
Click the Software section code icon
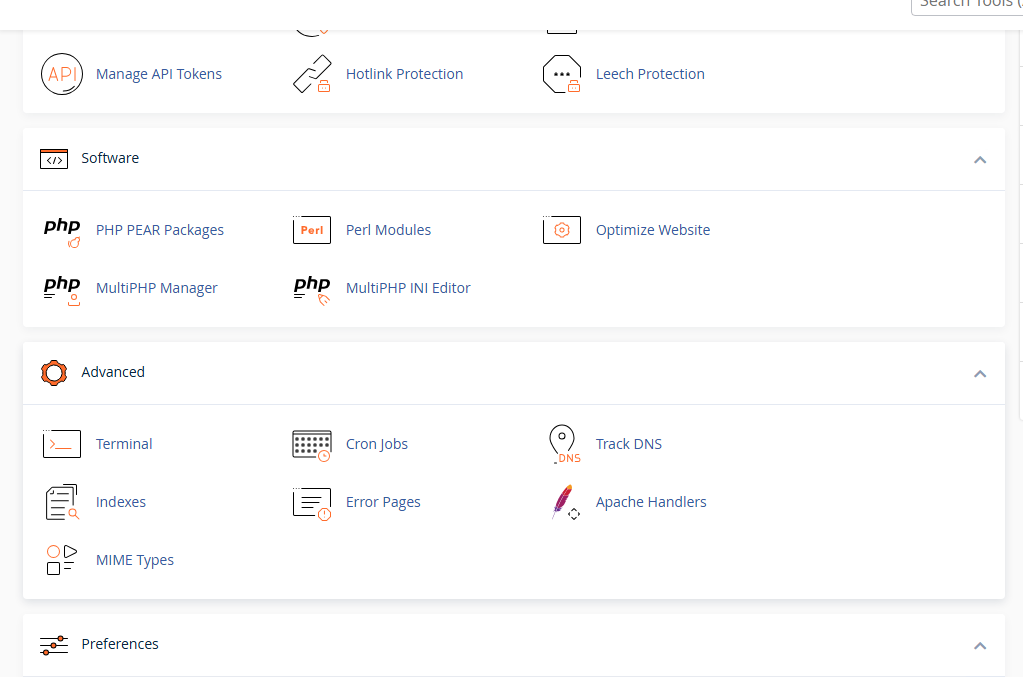(54, 158)
